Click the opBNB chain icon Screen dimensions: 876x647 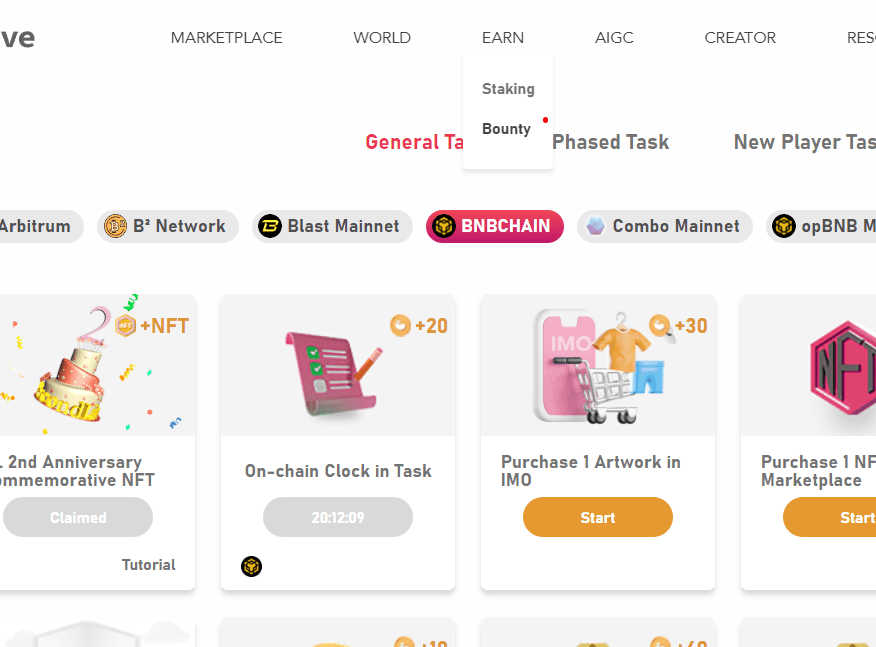click(x=784, y=226)
